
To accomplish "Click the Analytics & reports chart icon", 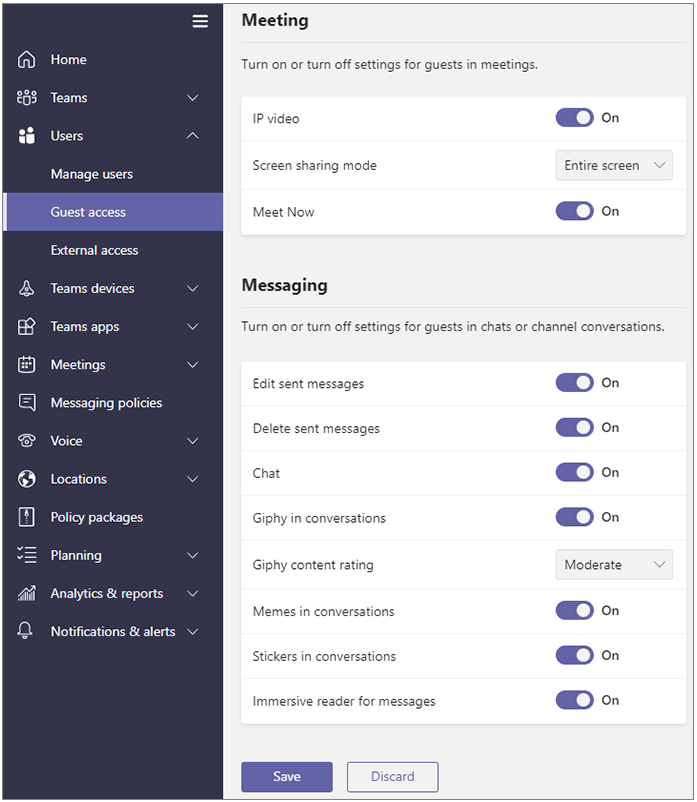I will (27, 593).
